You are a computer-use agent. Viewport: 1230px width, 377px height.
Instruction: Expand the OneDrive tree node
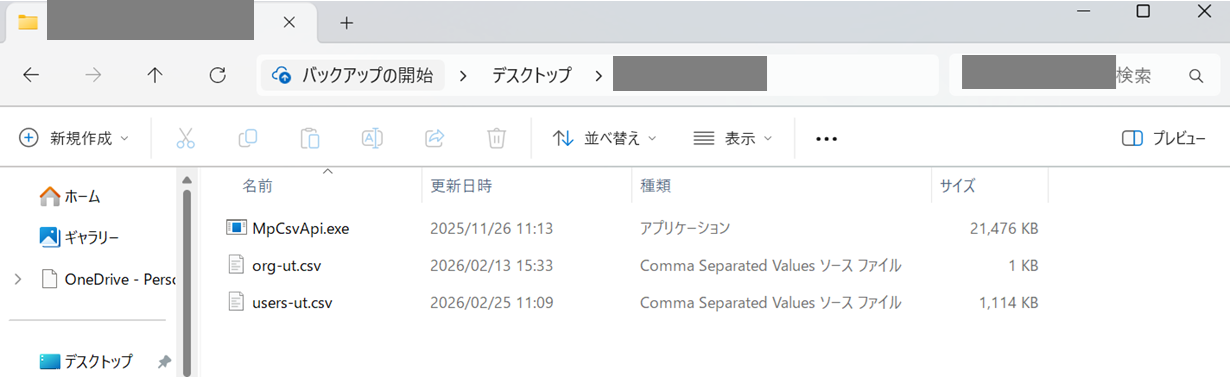click(18, 279)
